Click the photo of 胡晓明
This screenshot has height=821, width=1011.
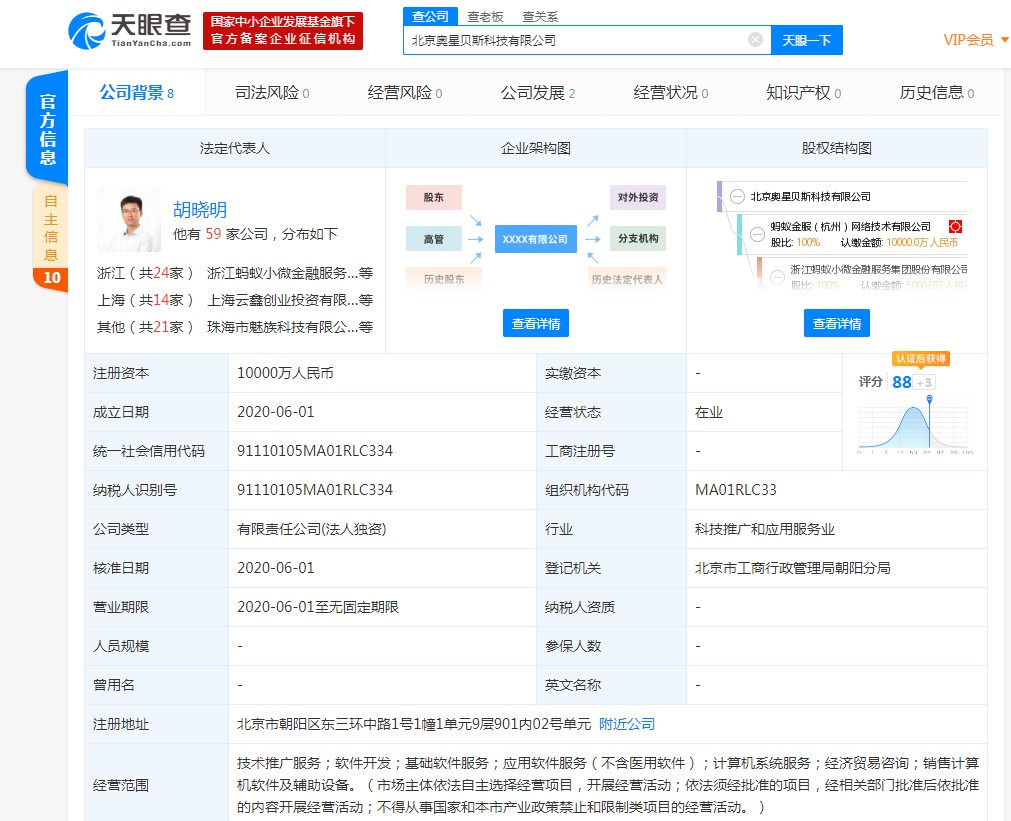pyautogui.click(x=129, y=220)
